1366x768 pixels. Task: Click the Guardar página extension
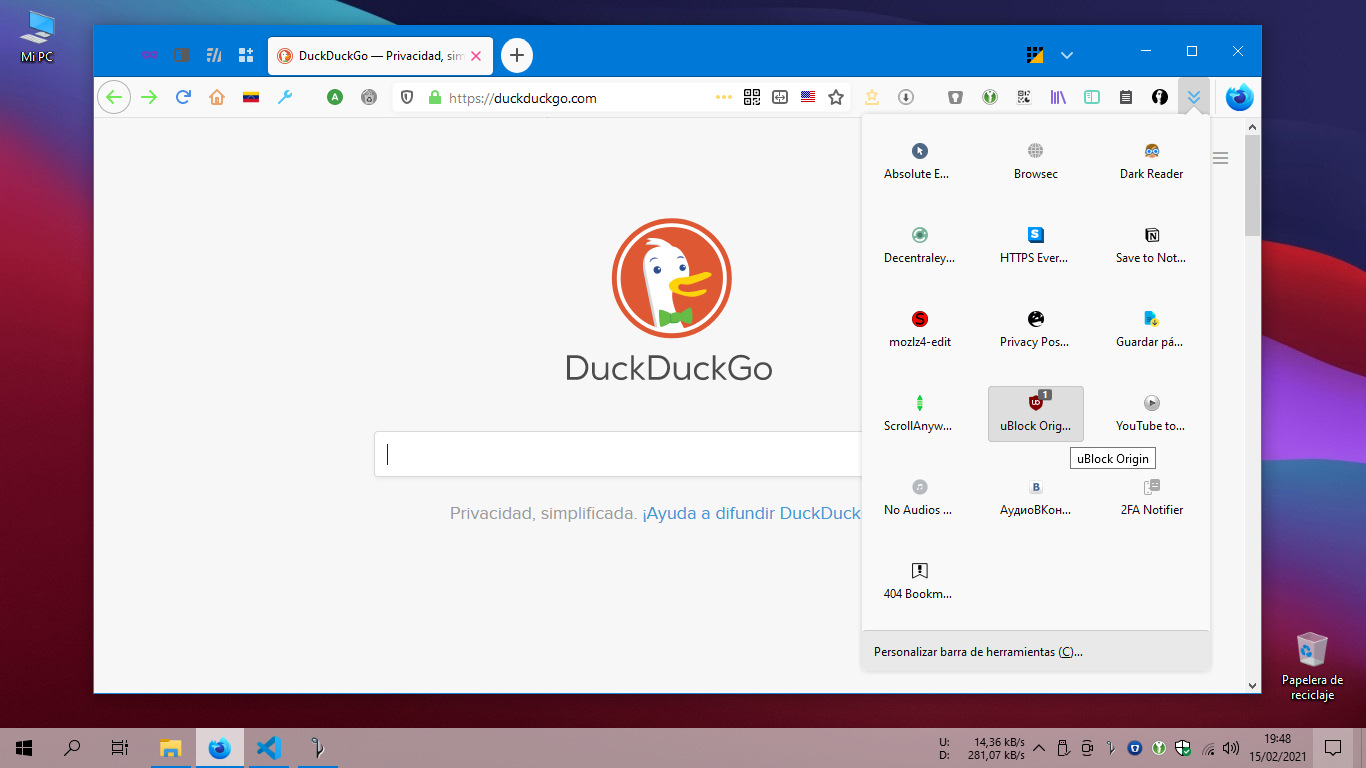pyautogui.click(x=1152, y=329)
